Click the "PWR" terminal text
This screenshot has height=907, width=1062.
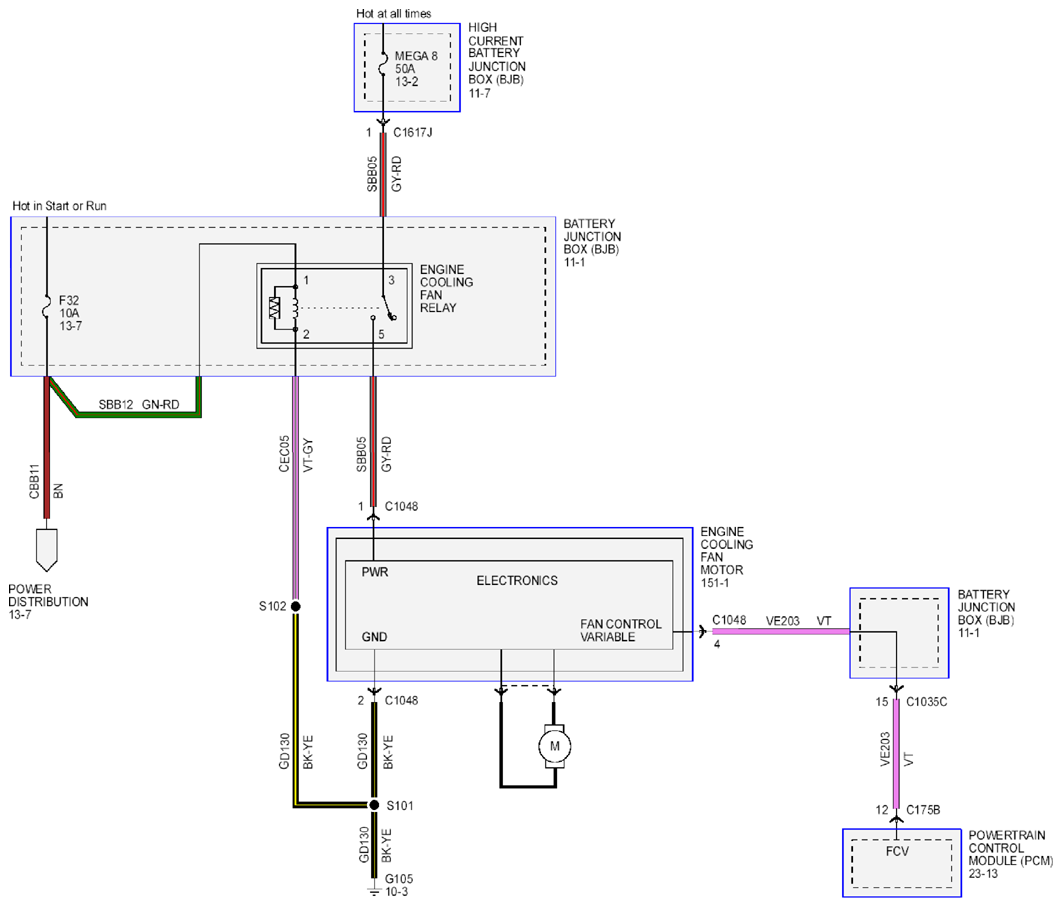coord(375,572)
